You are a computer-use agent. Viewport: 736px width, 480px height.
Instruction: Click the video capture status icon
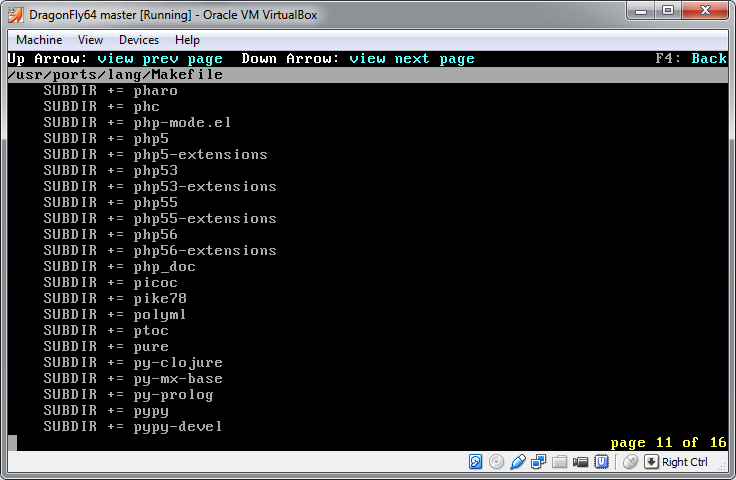click(x=581, y=462)
